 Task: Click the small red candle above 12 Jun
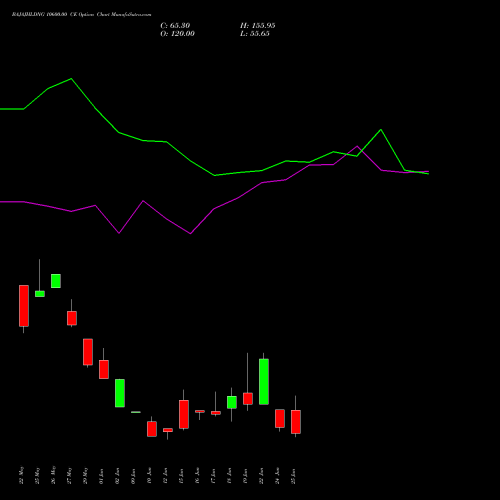point(168,430)
